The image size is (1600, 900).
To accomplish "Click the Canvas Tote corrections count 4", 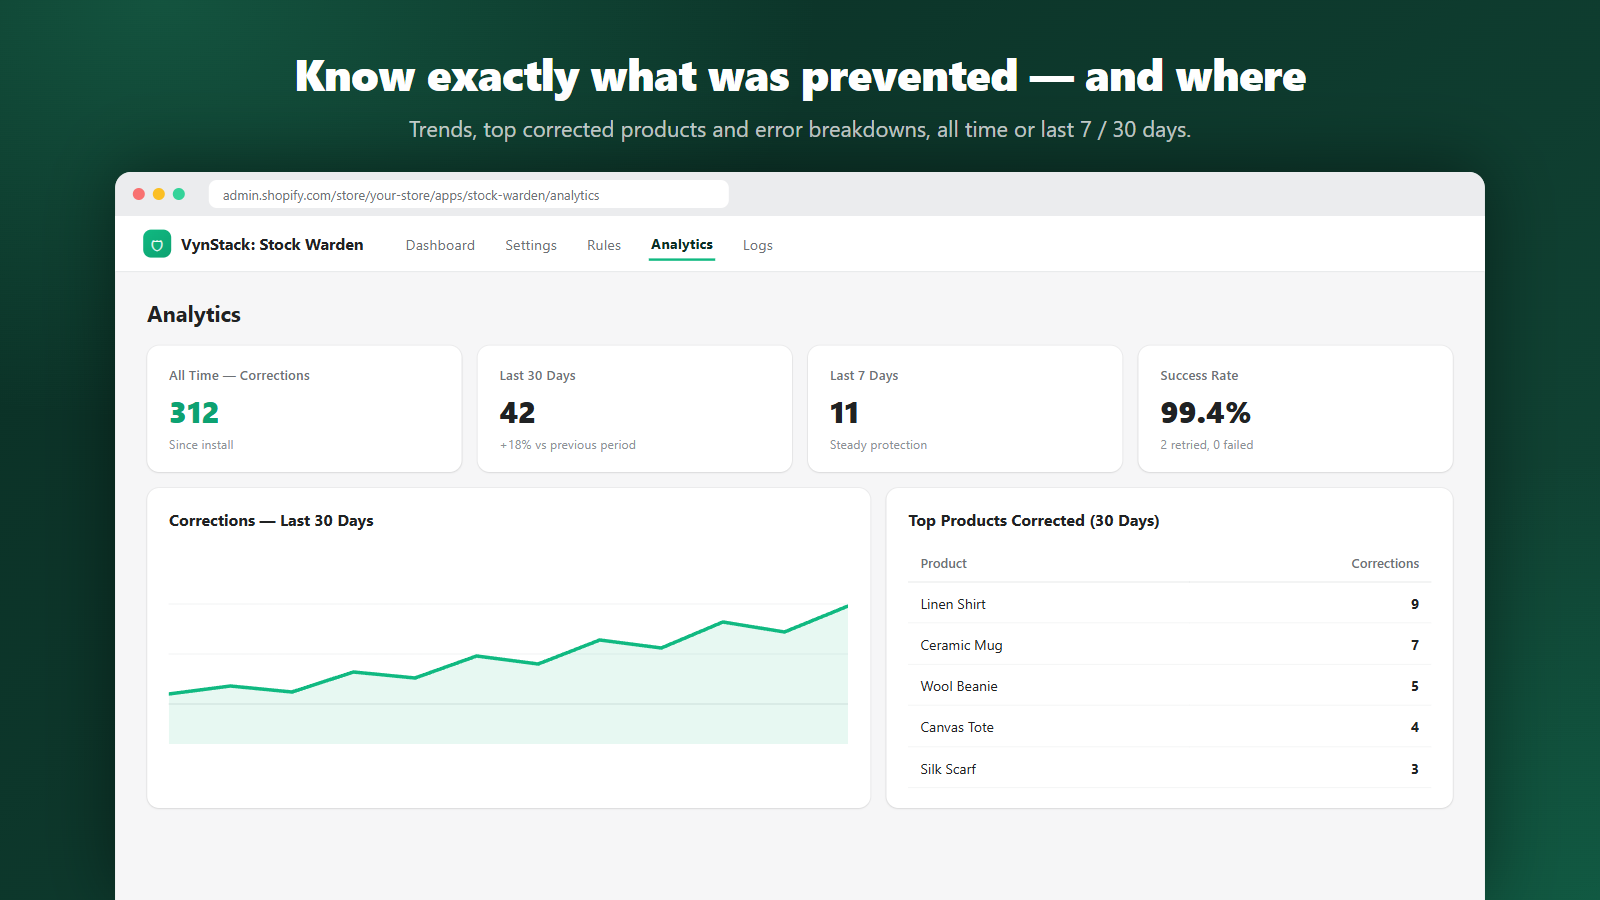I will pos(1415,727).
